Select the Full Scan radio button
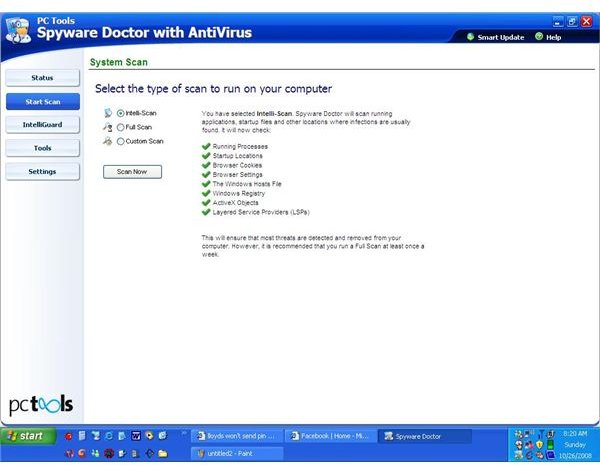600x466 pixels. coord(121,127)
